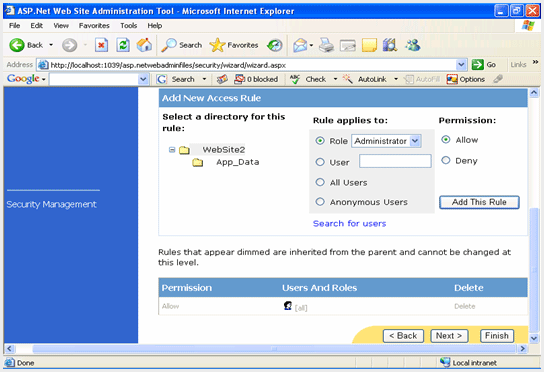
Task: Click the wizard Finish button
Action: tap(497, 336)
